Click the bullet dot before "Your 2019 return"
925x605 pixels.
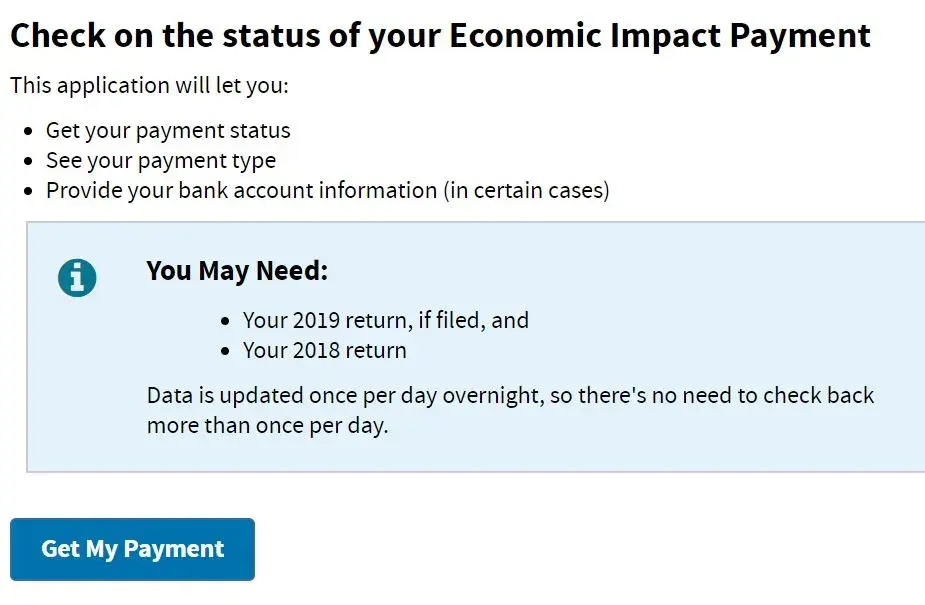(225, 321)
